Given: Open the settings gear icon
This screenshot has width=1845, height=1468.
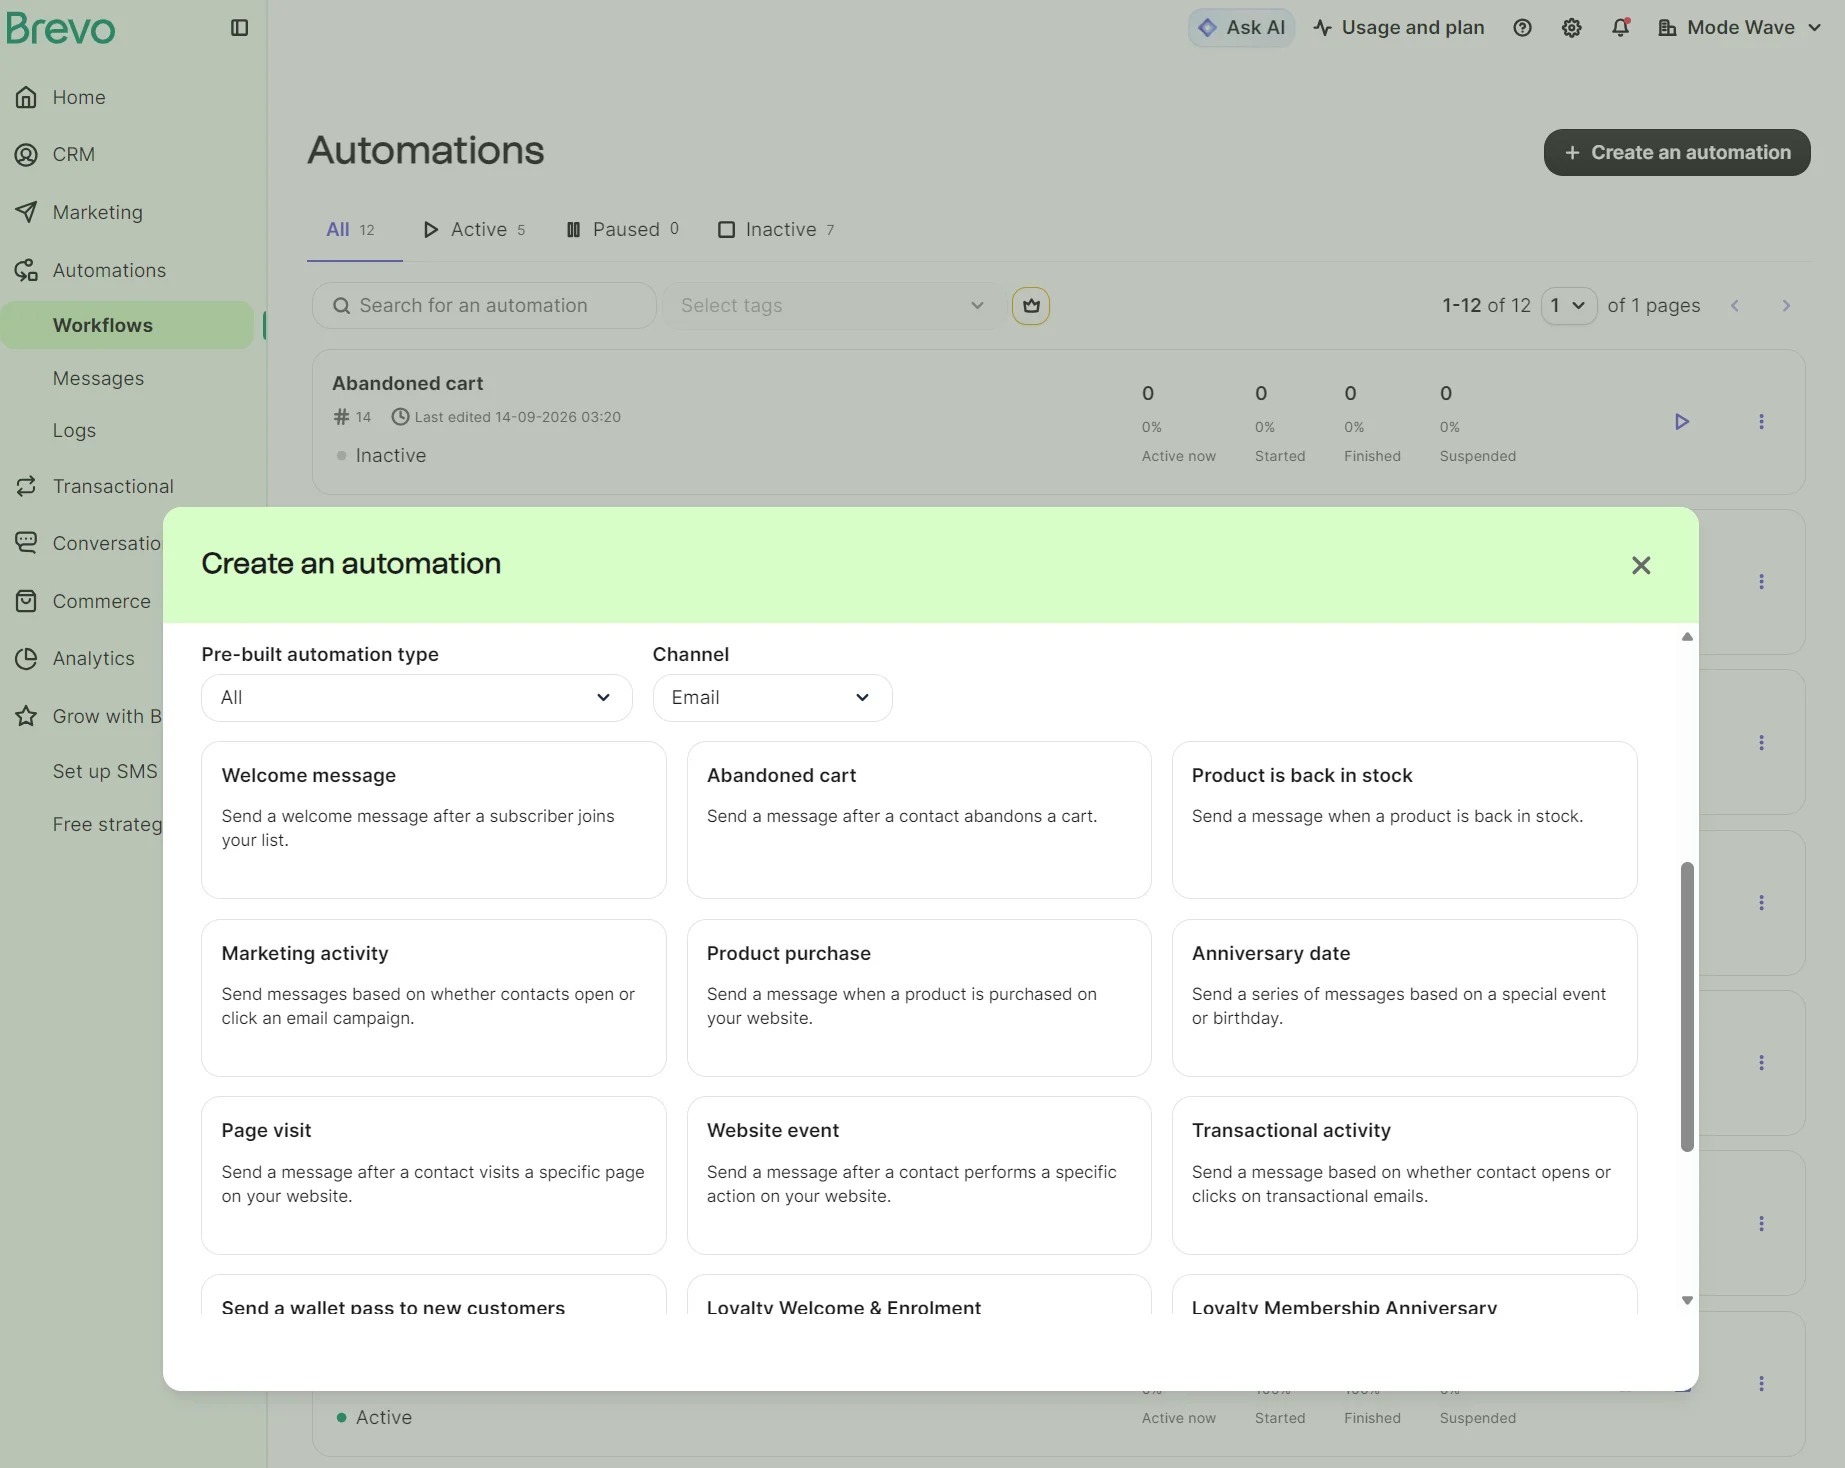Looking at the screenshot, I should click(x=1572, y=28).
